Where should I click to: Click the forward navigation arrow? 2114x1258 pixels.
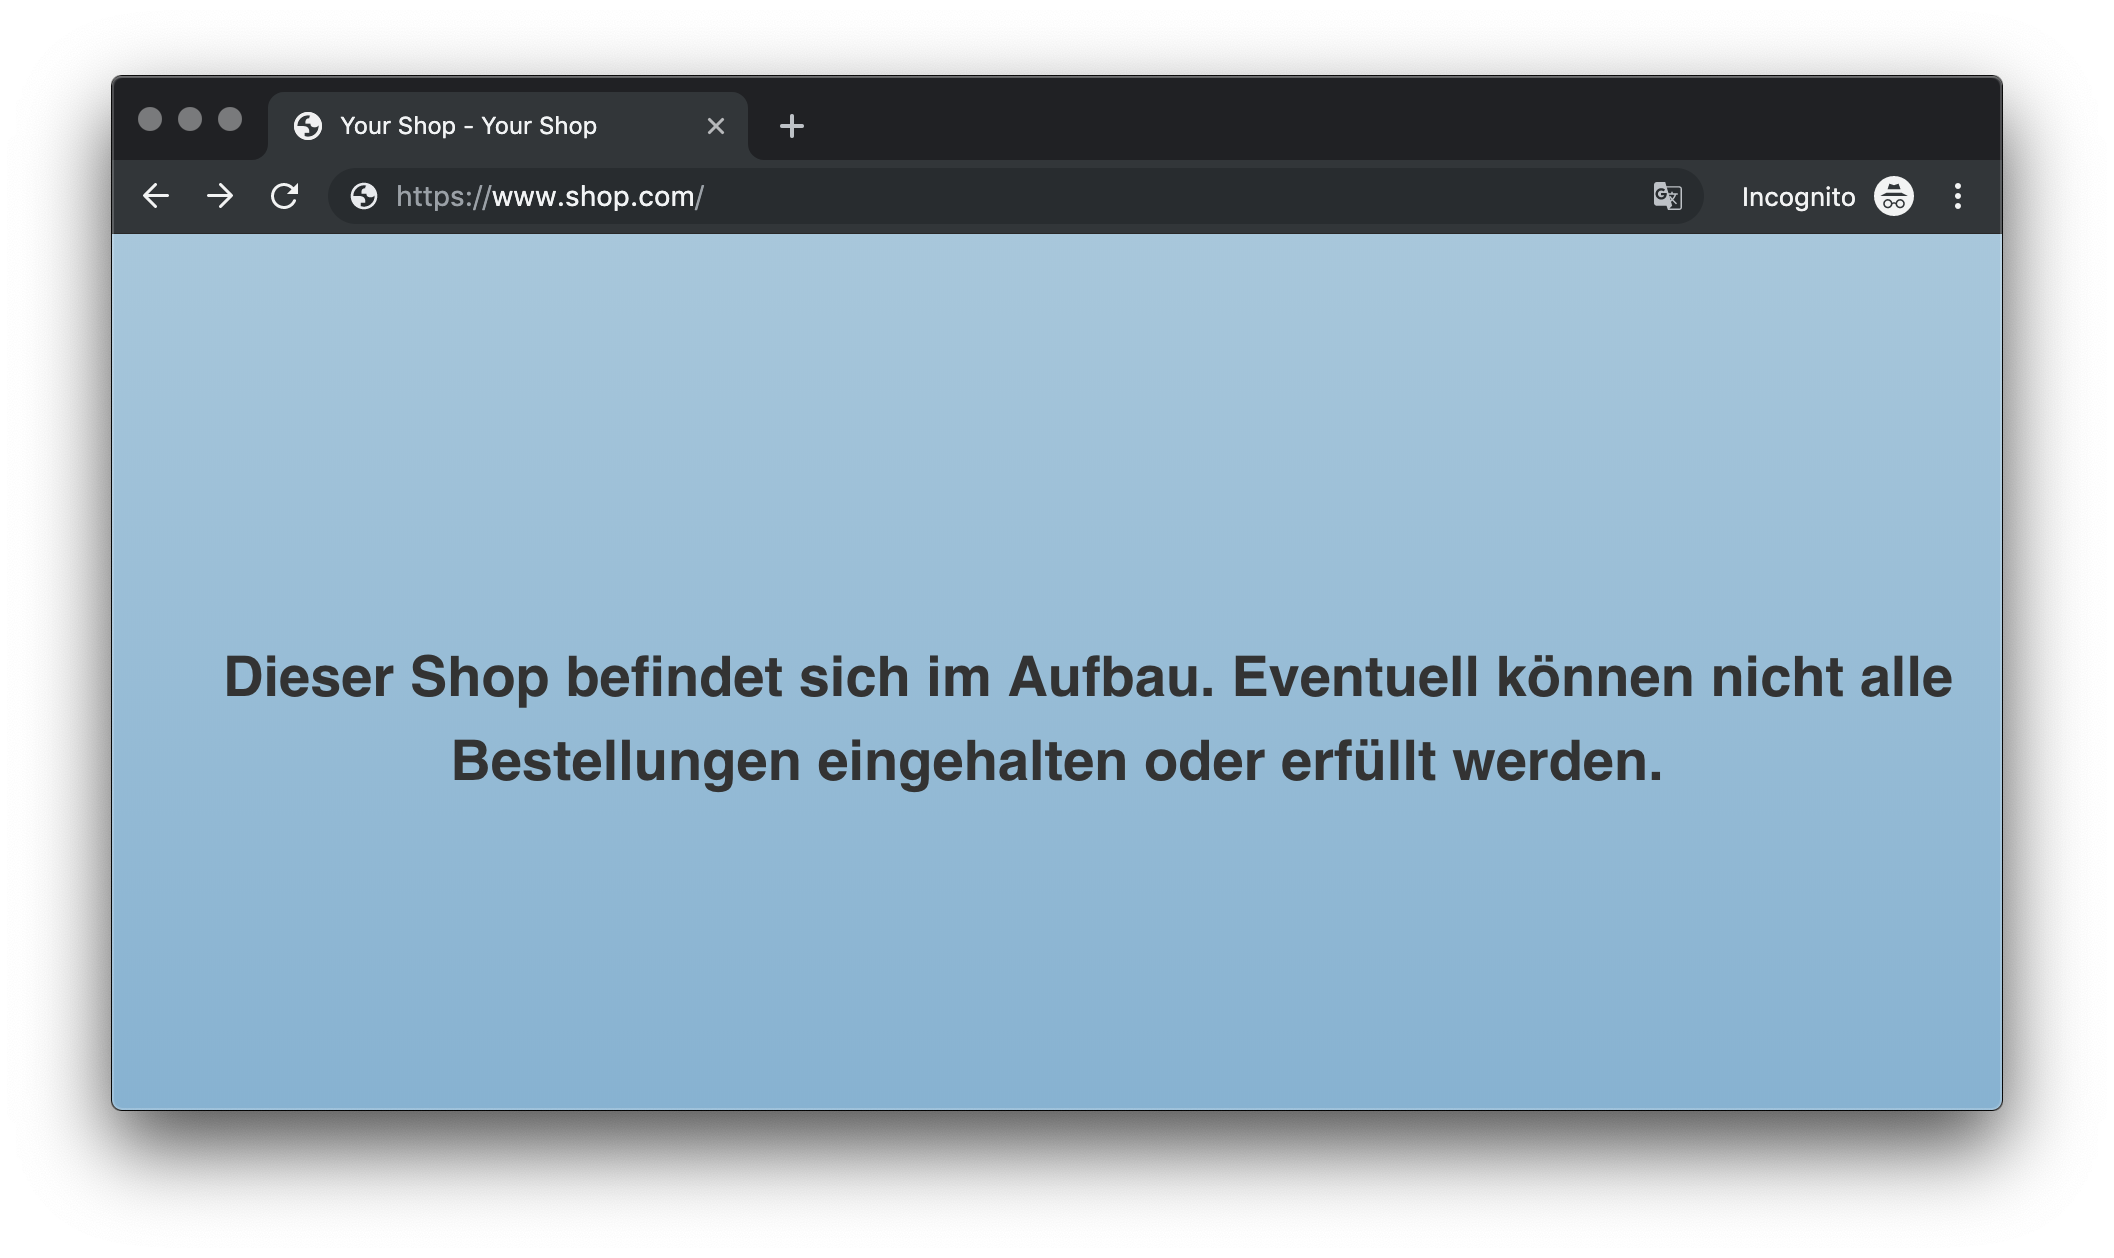click(219, 195)
